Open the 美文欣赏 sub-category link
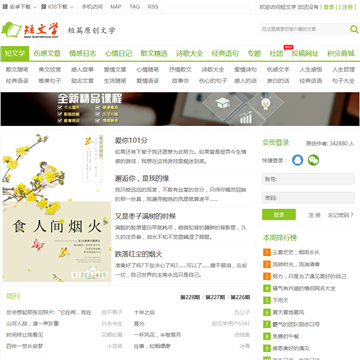Image resolution: width=360 pixels, height=360 pixels. click(50, 70)
